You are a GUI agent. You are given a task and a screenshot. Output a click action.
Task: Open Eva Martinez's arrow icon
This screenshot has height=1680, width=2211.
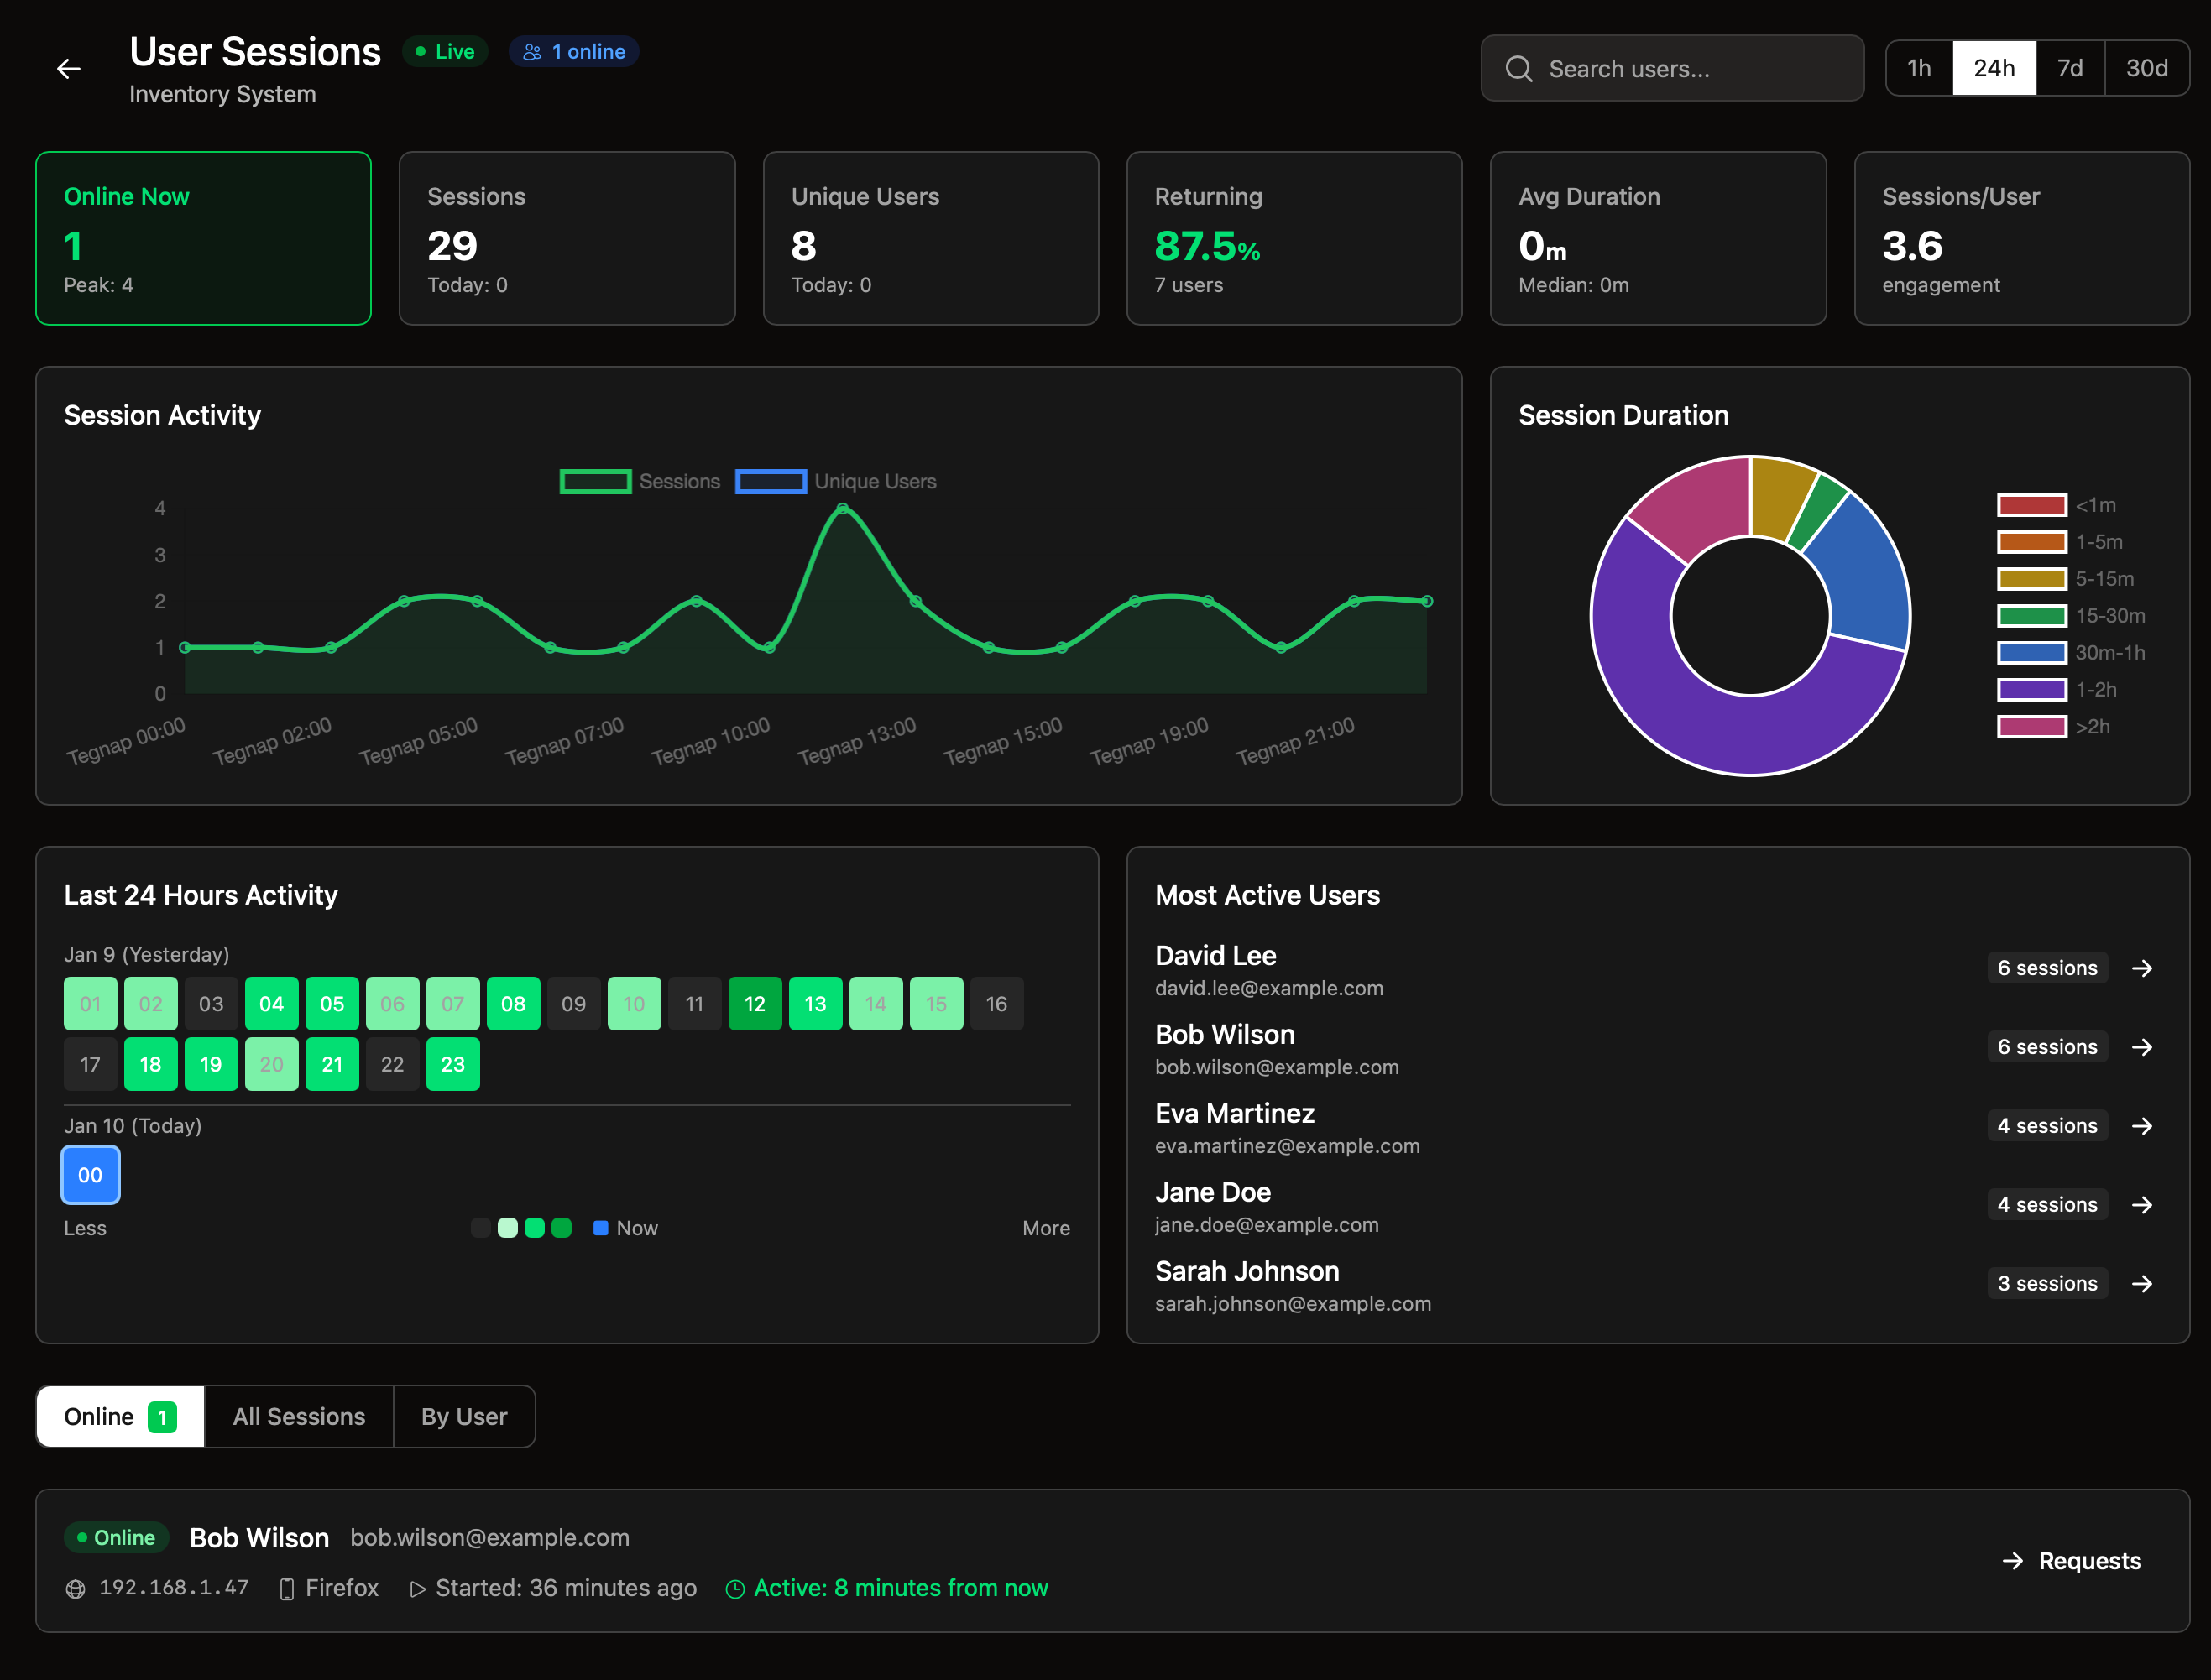tap(2141, 1126)
